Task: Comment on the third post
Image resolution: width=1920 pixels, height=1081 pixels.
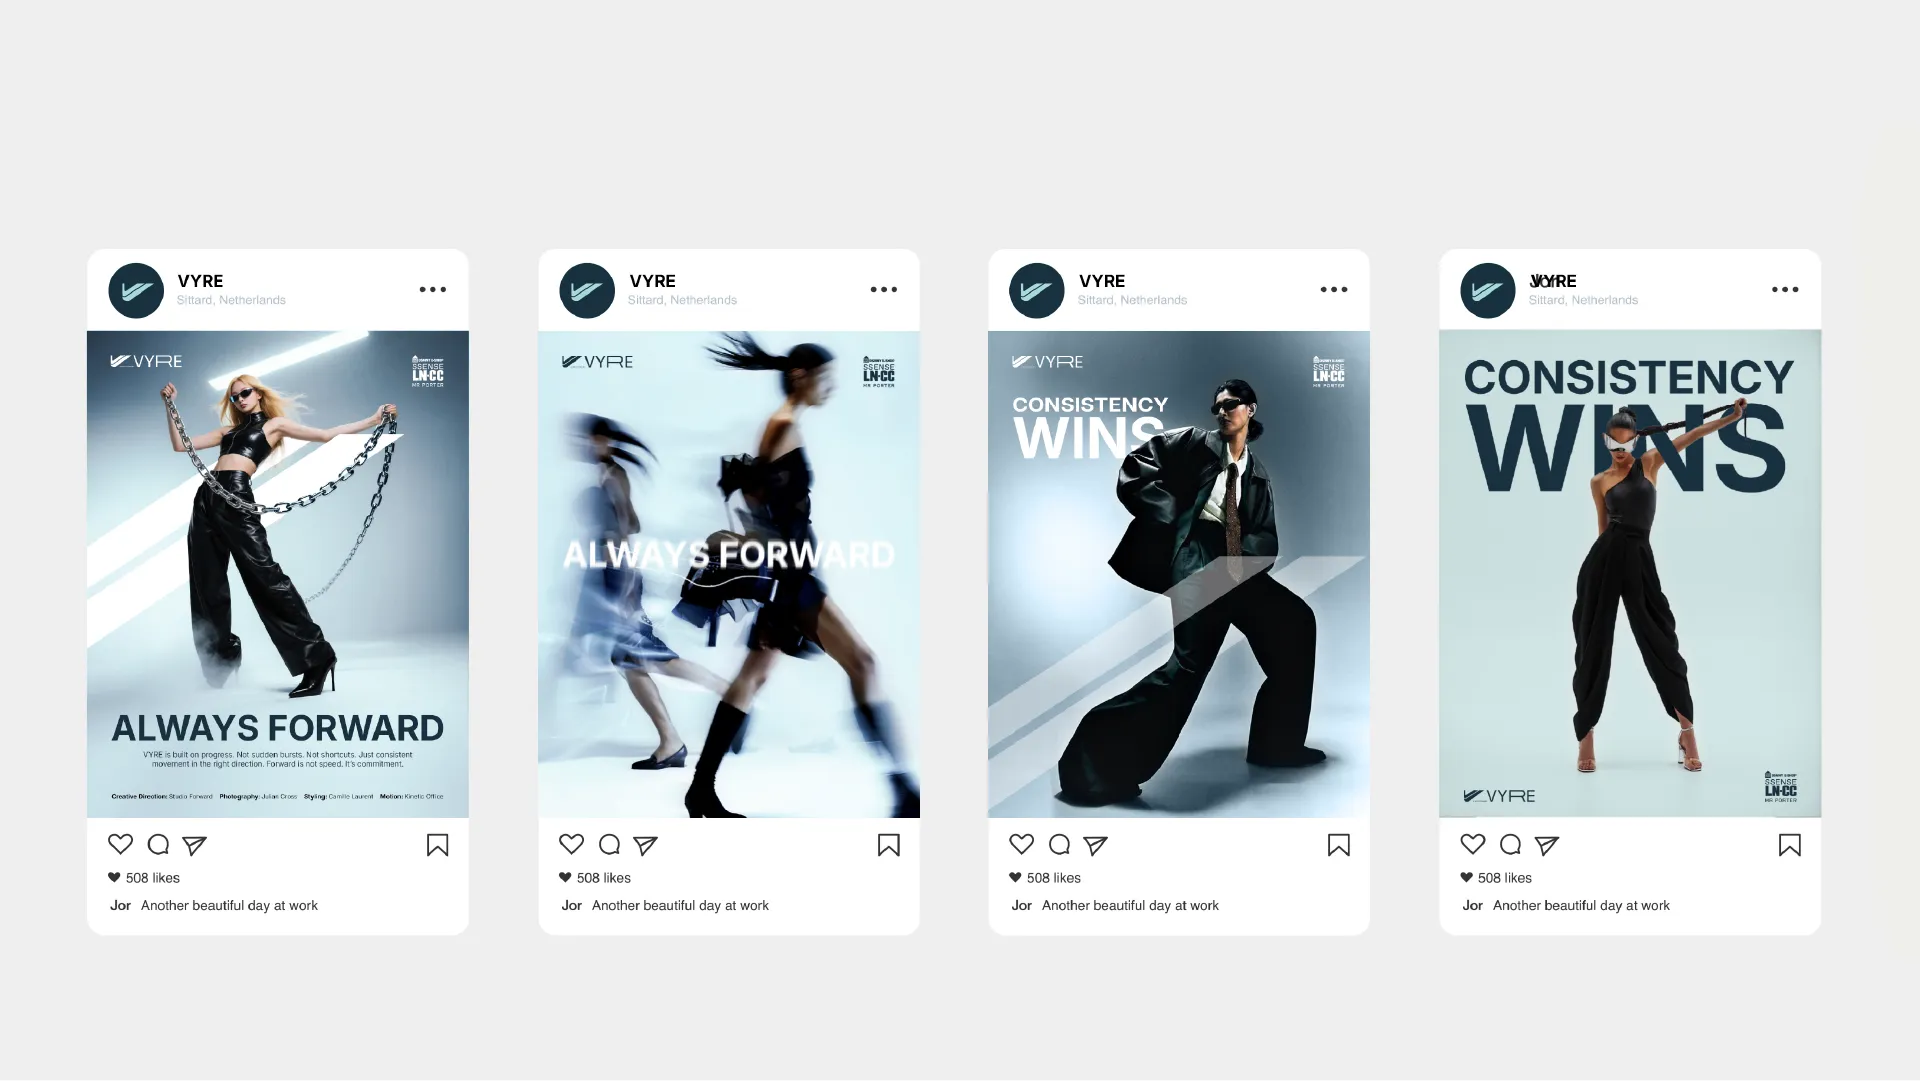Action: pos(1059,845)
